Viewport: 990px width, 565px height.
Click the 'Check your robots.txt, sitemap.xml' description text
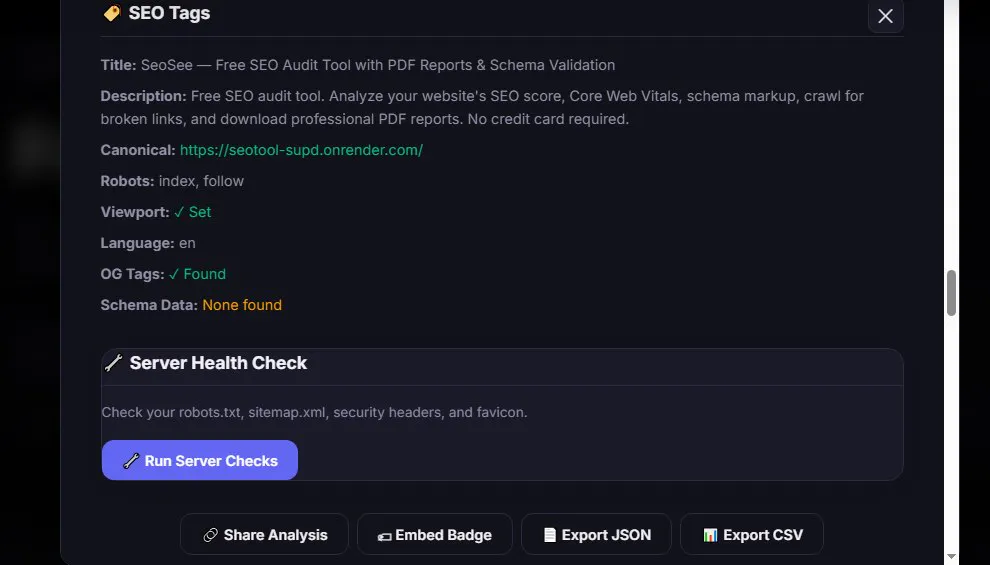pyautogui.click(x=314, y=412)
